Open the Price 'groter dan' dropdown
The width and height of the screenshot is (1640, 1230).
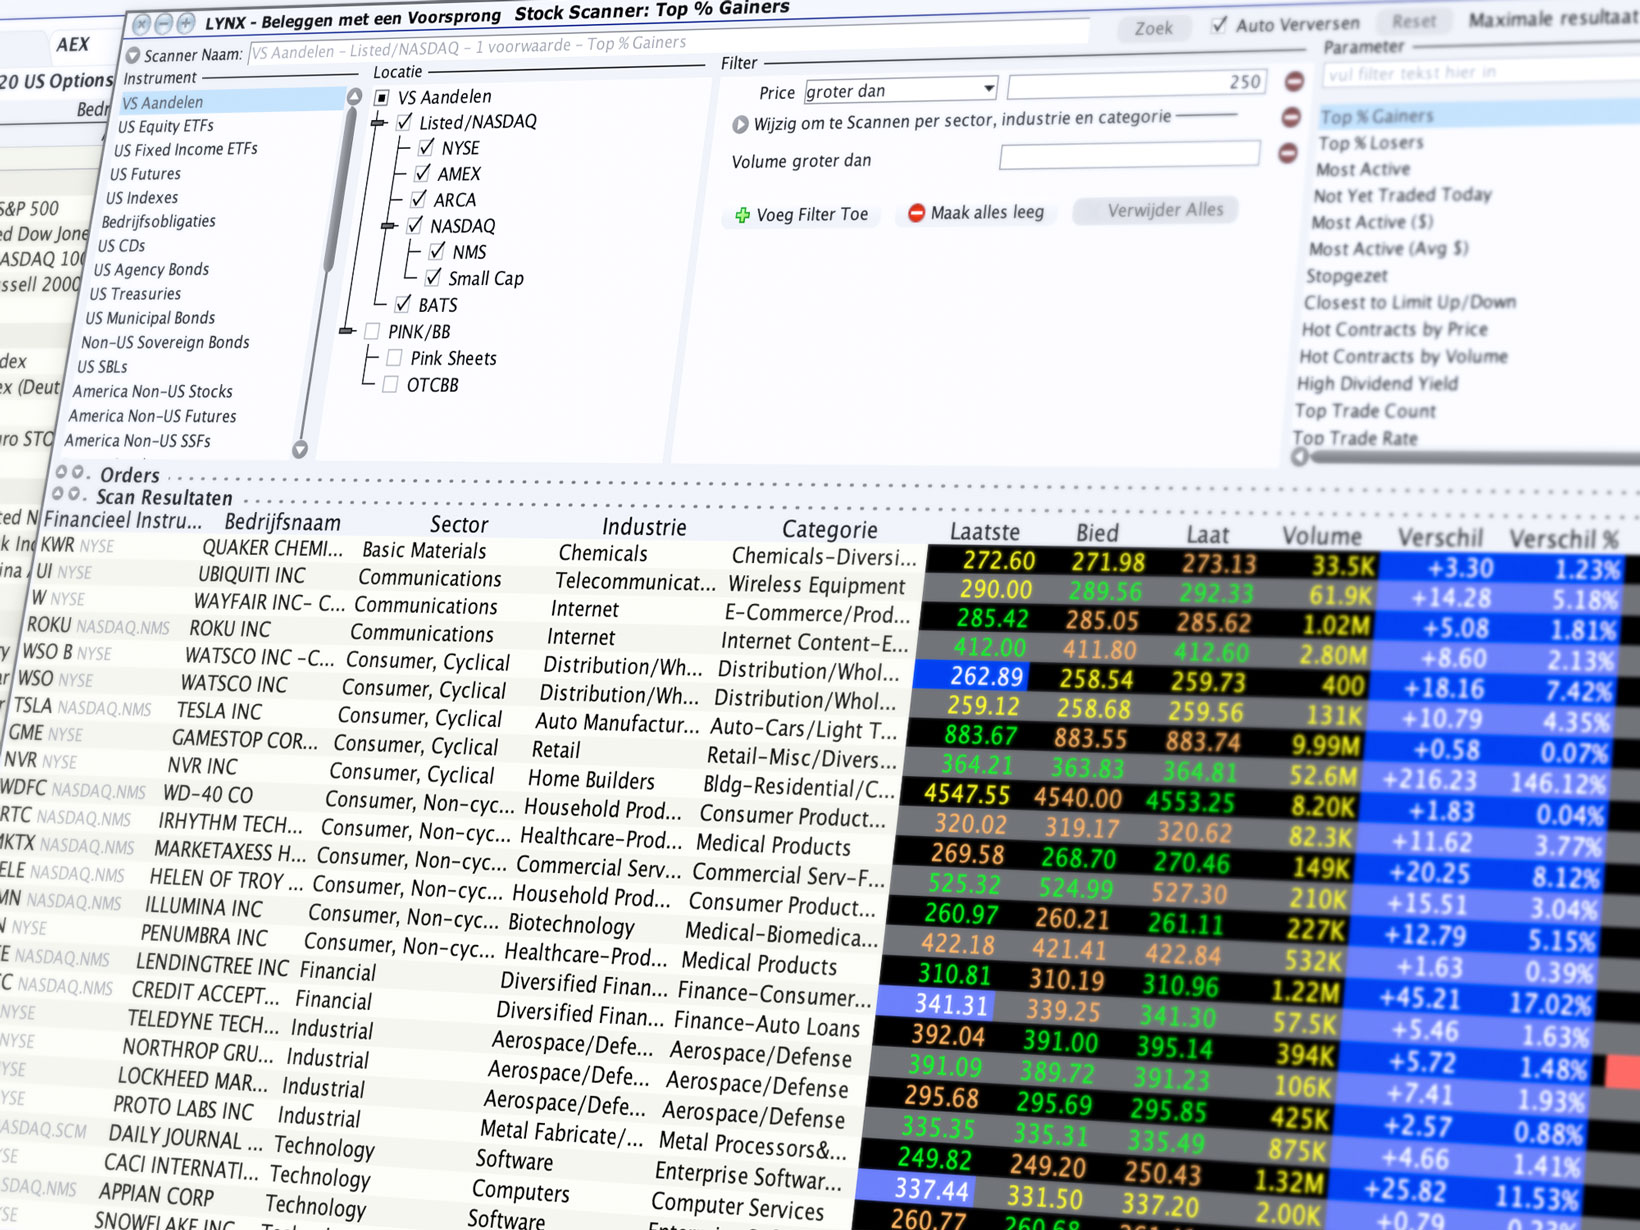[x=988, y=89]
